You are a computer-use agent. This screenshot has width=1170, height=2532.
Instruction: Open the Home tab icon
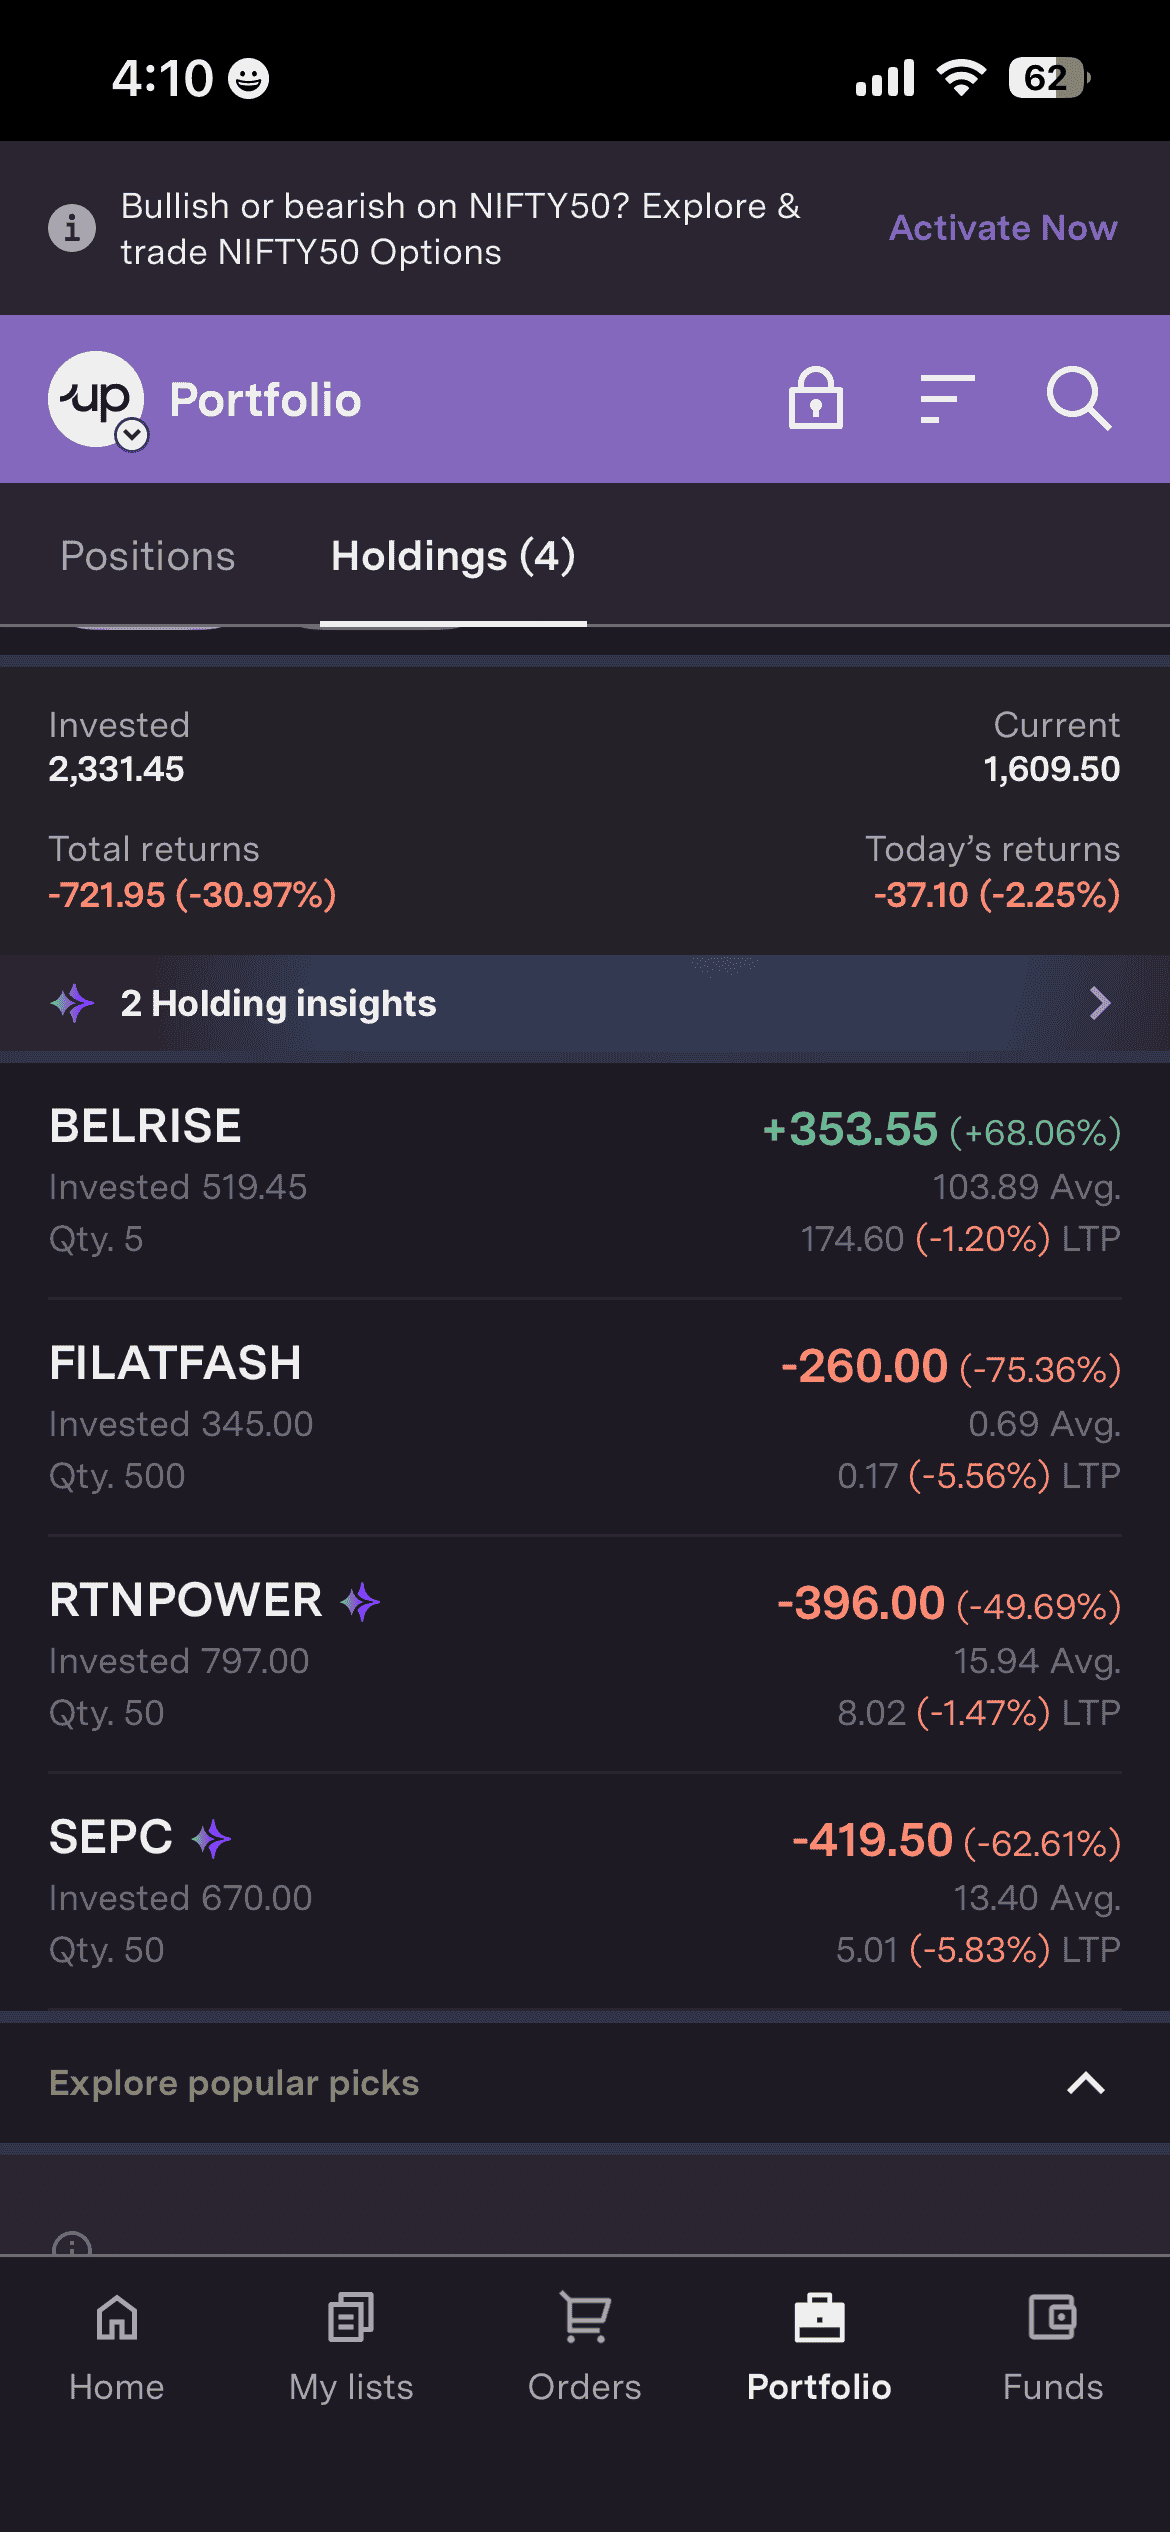(x=117, y=2318)
